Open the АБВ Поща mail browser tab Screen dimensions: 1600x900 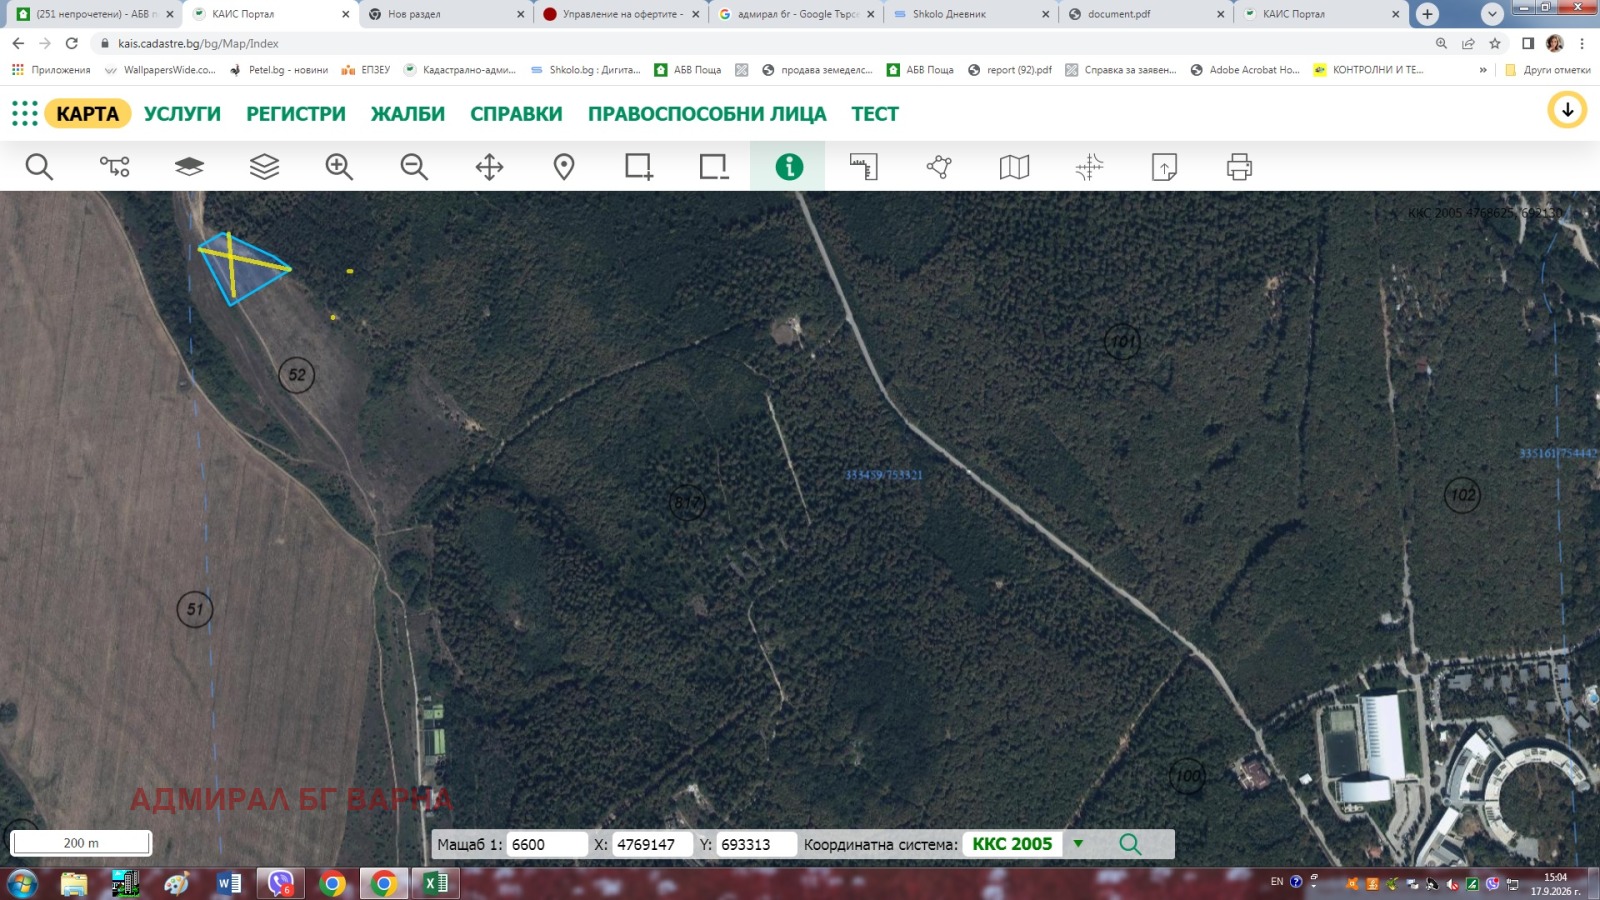pyautogui.click(x=95, y=14)
